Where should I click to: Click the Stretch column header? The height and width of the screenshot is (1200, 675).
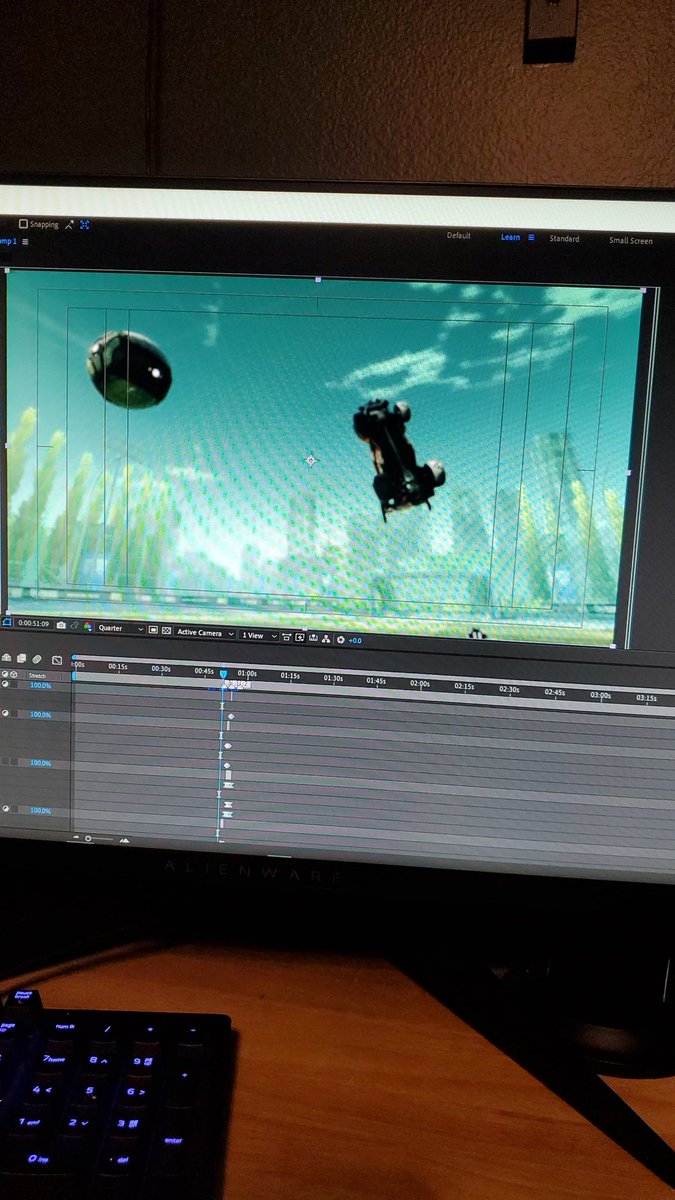pos(37,676)
